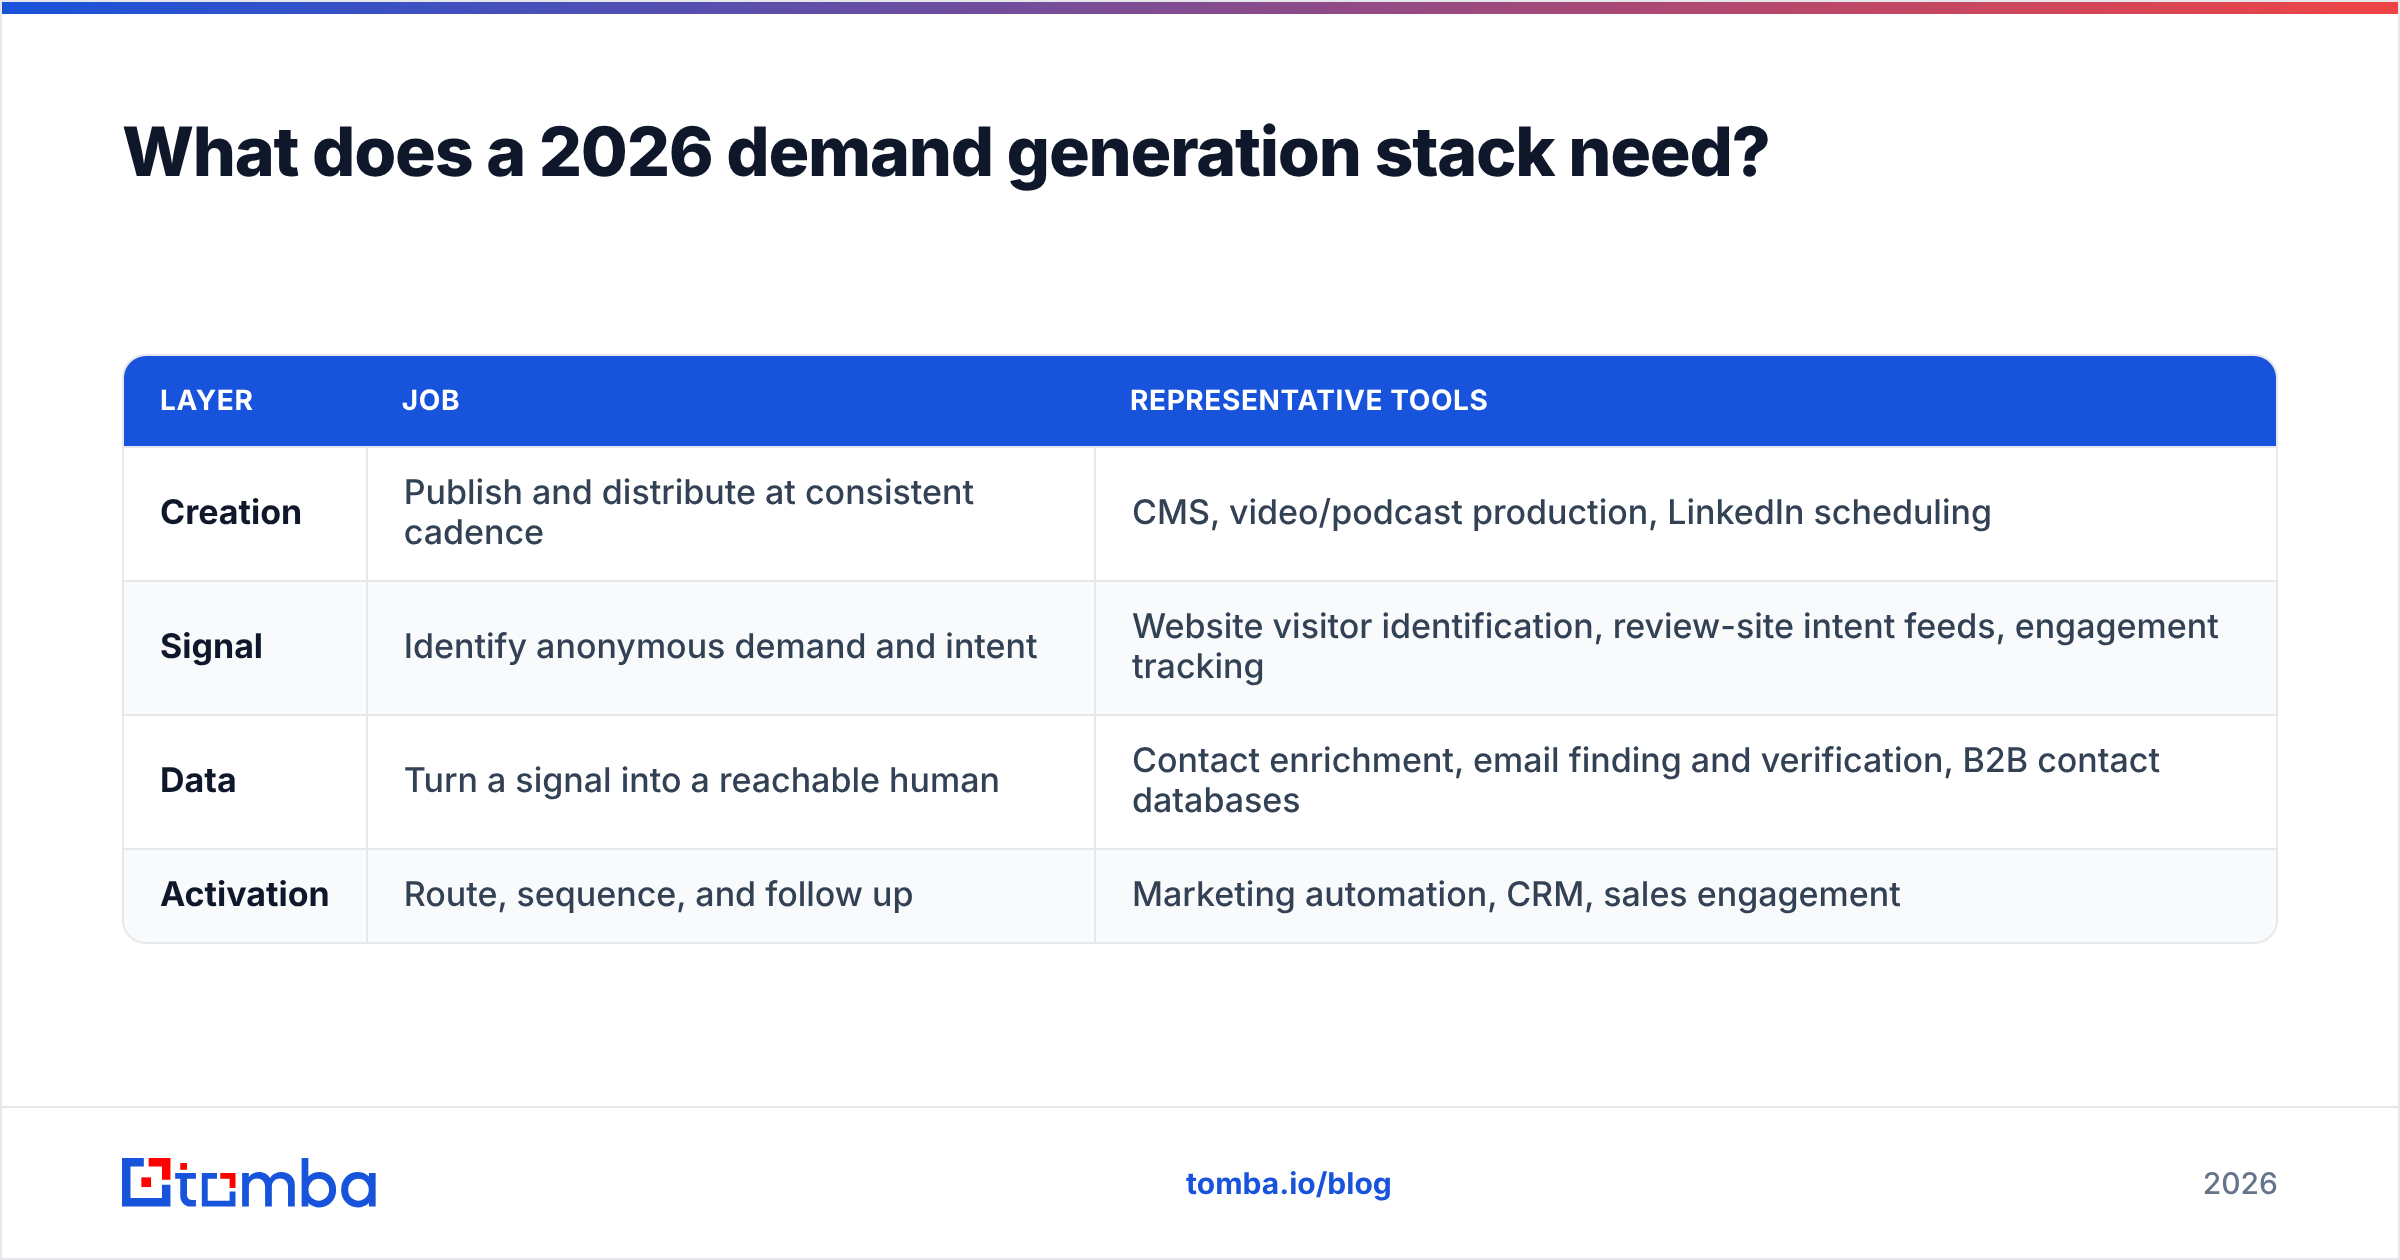Click 'CMS, video/podcast production, LinkedIn scheduling'
This screenshot has width=2400, height=1260.
(1561, 513)
